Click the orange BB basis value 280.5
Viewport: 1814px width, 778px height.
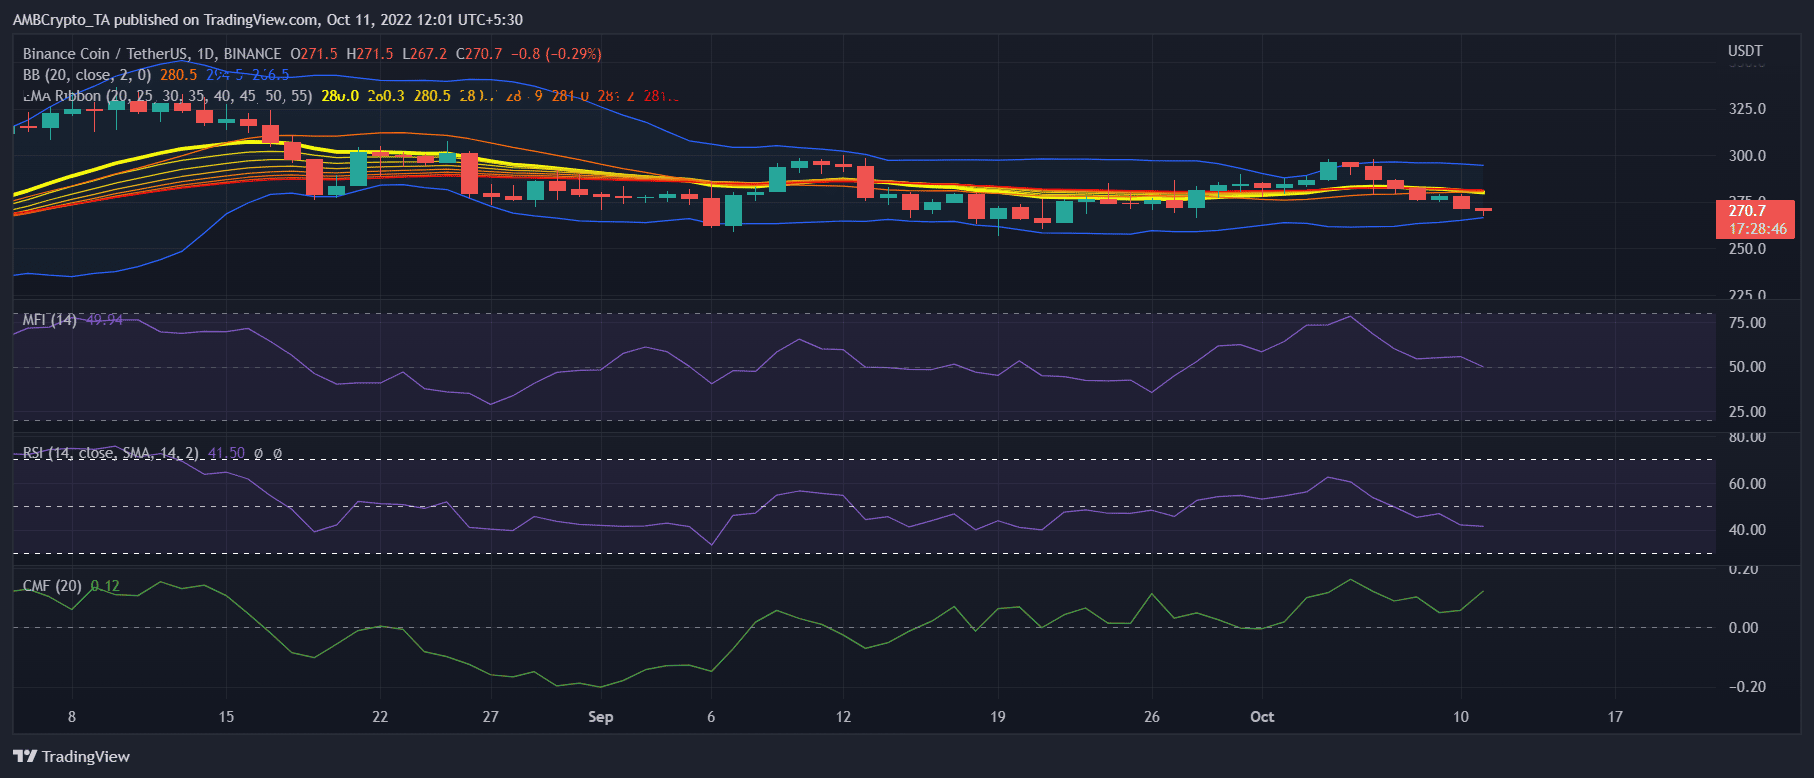coord(179,75)
